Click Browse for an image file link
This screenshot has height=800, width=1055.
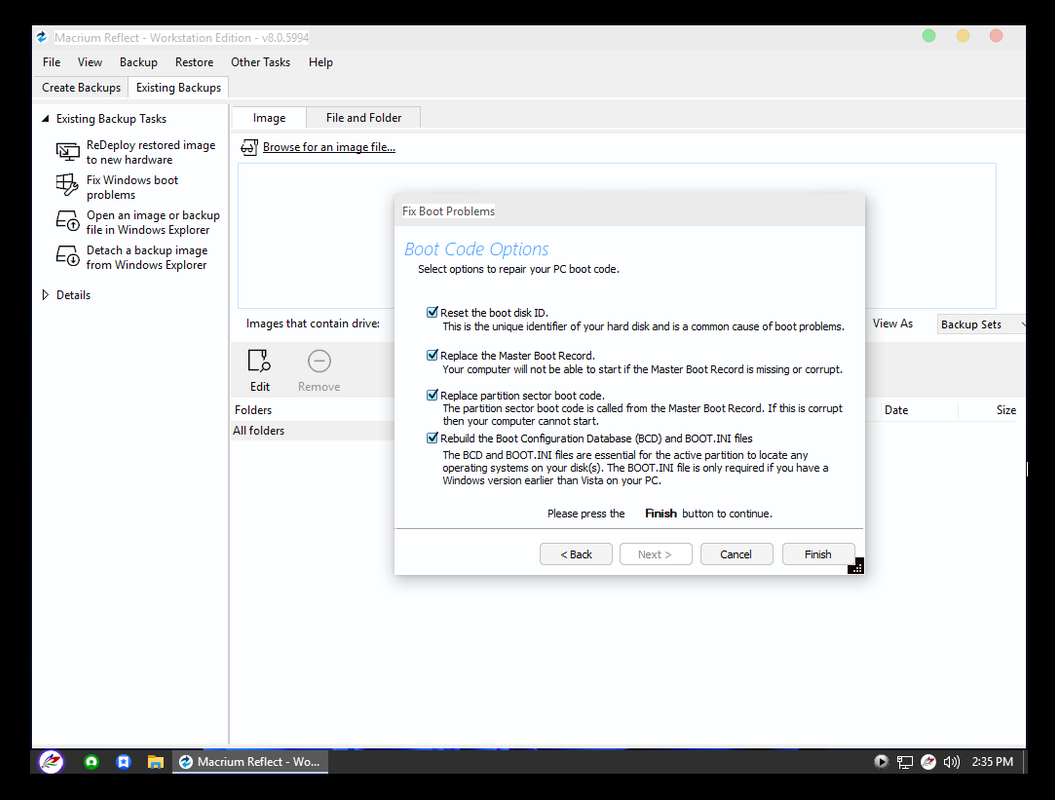(329, 147)
